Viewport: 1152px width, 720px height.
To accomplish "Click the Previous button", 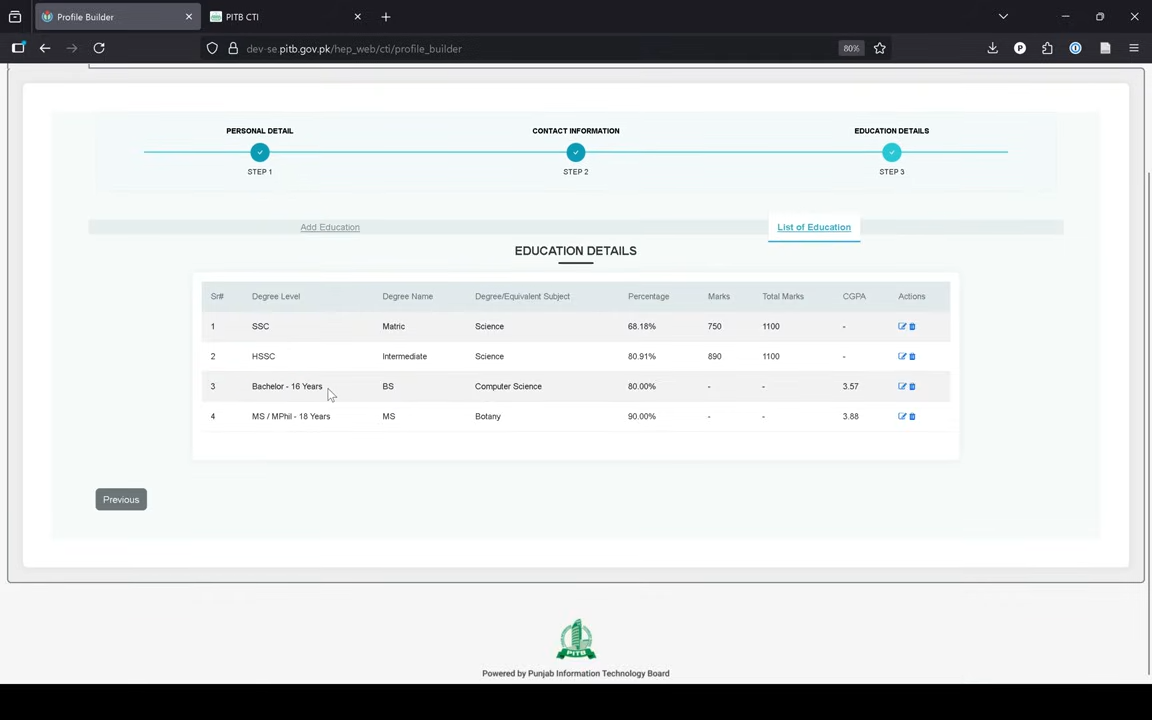I will (x=121, y=499).
